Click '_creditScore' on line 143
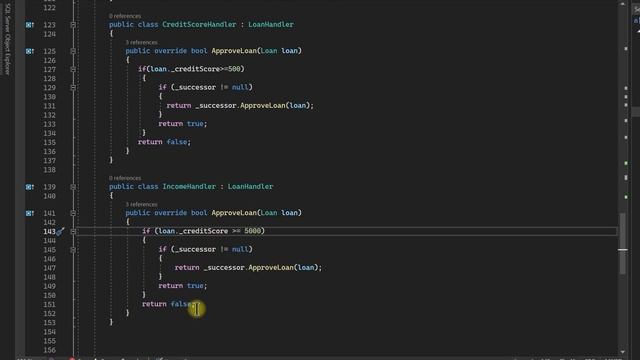 click(x=203, y=231)
